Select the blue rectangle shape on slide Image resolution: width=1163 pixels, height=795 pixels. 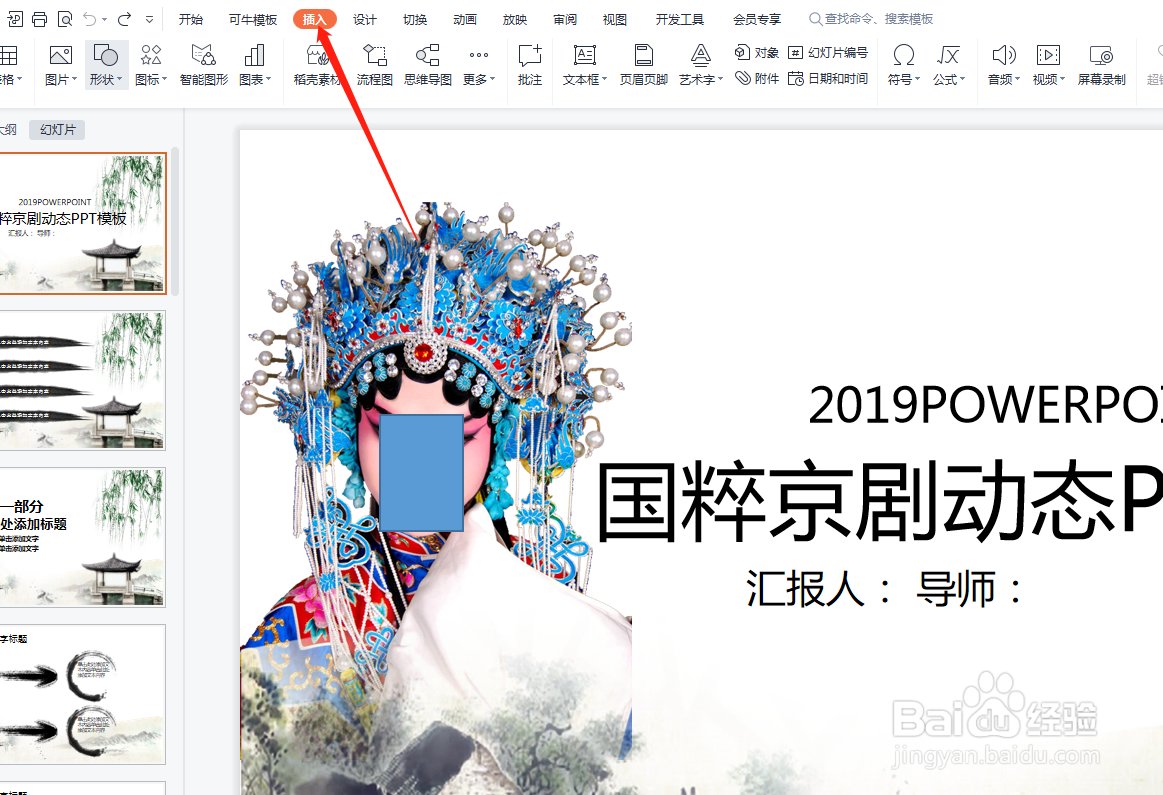click(x=421, y=473)
